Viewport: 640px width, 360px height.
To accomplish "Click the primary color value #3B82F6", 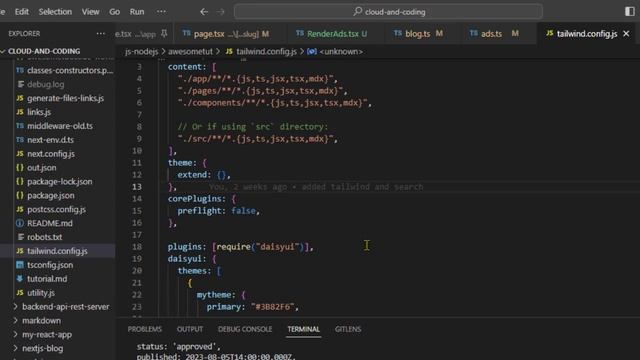I will point(272,307).
